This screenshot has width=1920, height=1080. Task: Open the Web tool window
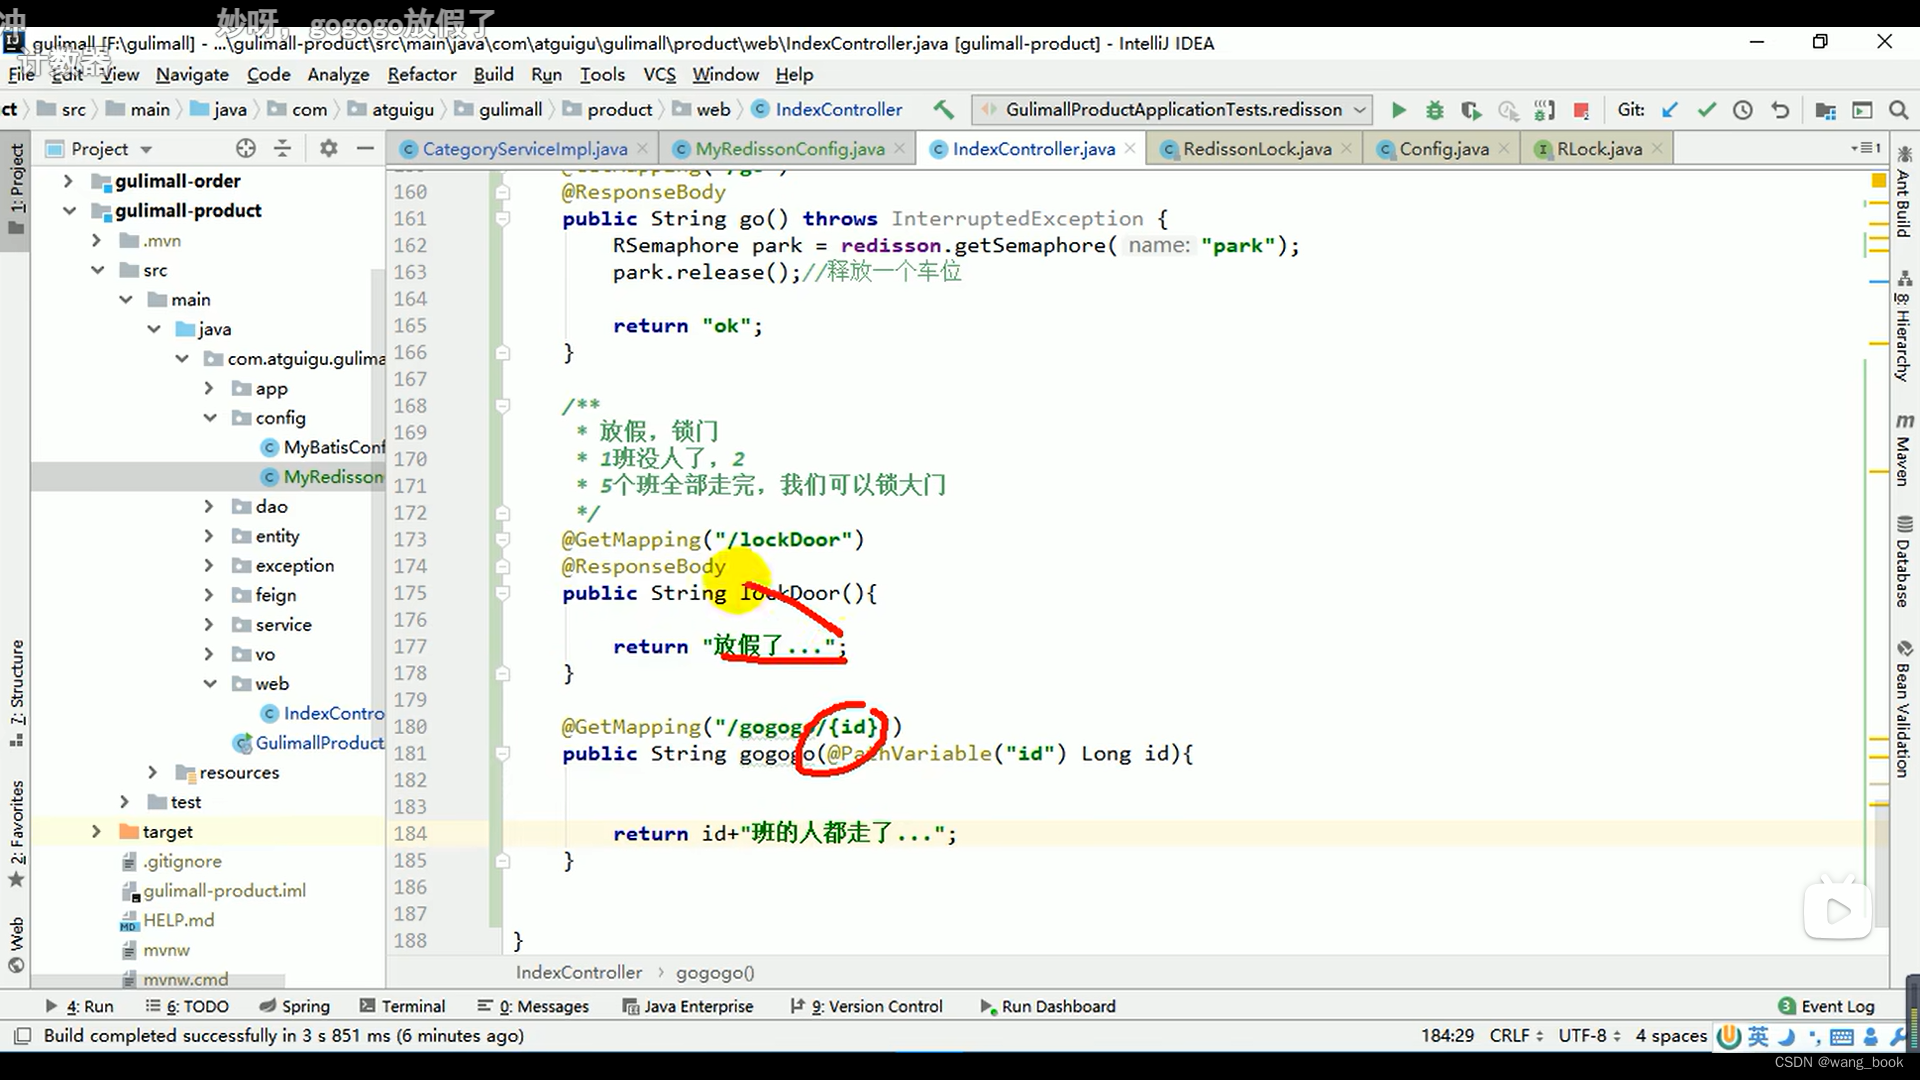pos(16,944)
